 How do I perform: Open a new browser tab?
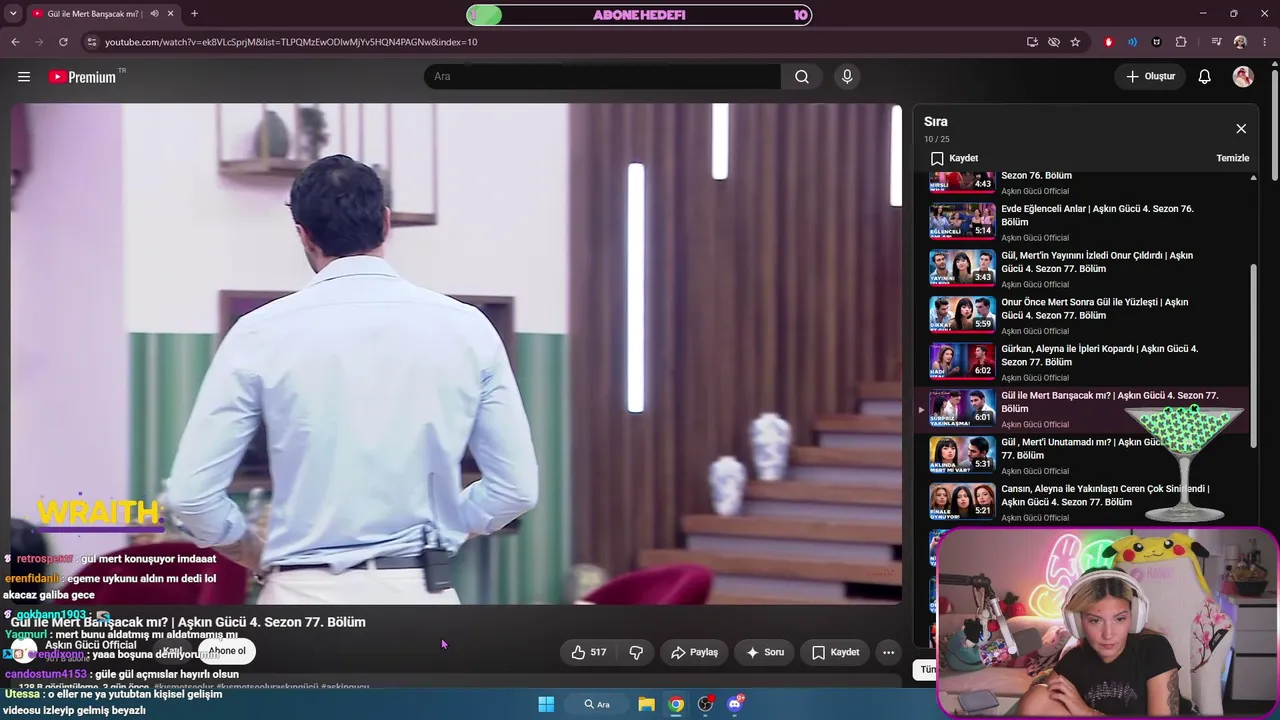pos(194,14)
